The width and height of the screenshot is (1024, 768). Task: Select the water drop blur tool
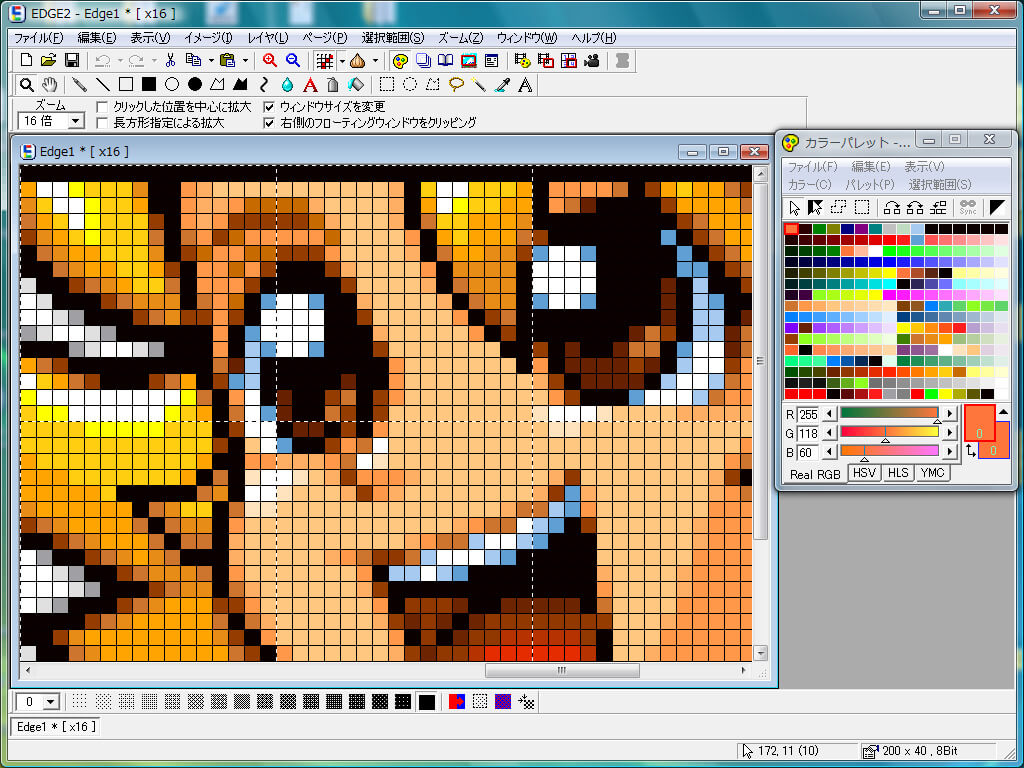[x=288, y=84]
